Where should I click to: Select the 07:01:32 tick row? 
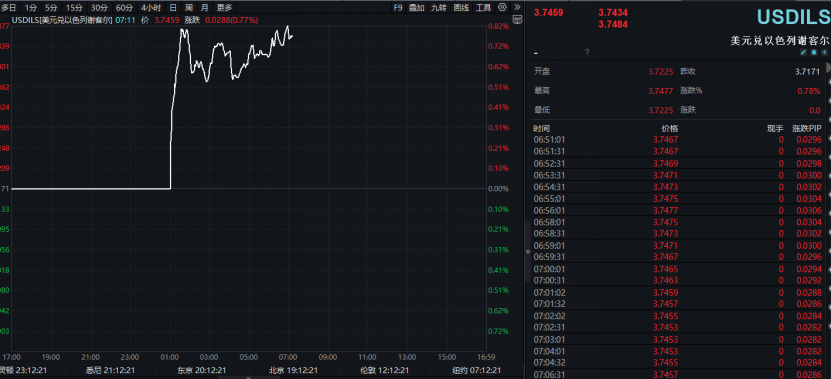coord(678,304)
